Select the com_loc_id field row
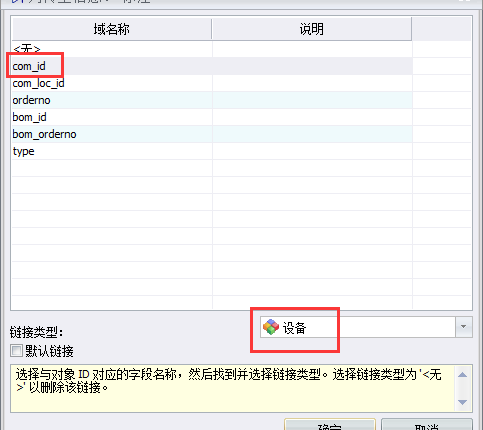 click(x=212, y=83)
